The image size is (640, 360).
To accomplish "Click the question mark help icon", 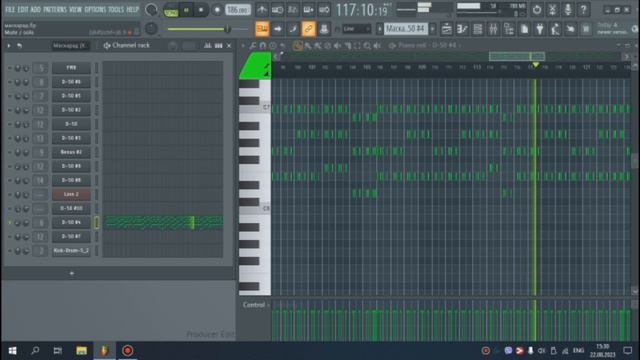I will click(583, 9).
